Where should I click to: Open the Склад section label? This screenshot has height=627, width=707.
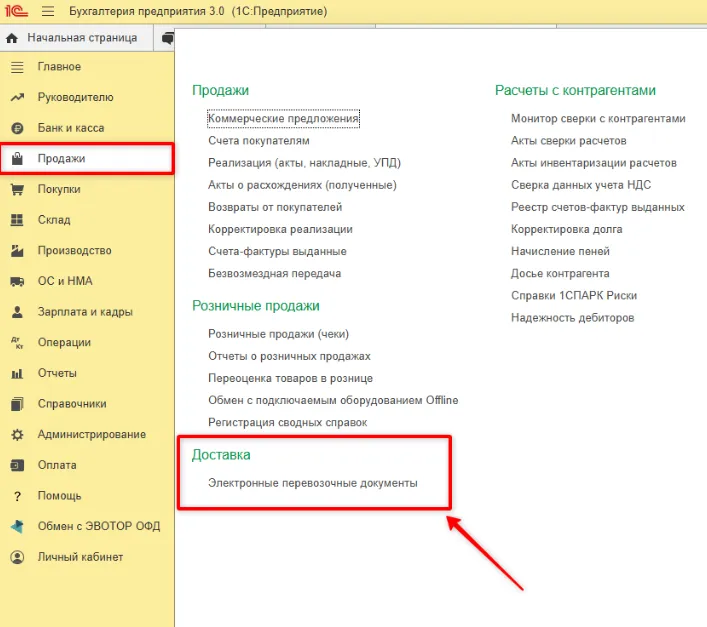[x=54, y=220]
